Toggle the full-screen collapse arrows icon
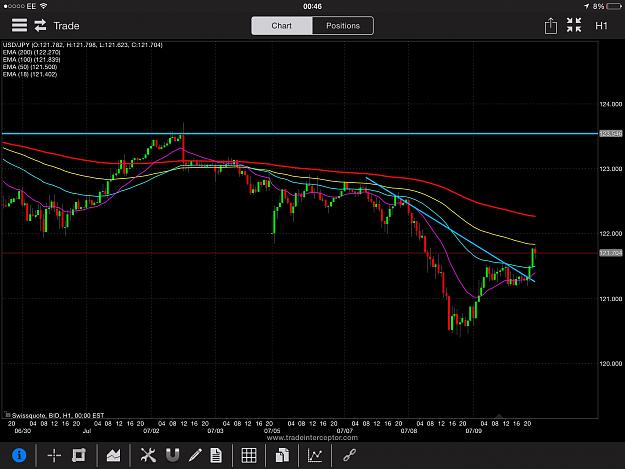The width and height of the screenshot is (625, 469). tap(574, 25)
